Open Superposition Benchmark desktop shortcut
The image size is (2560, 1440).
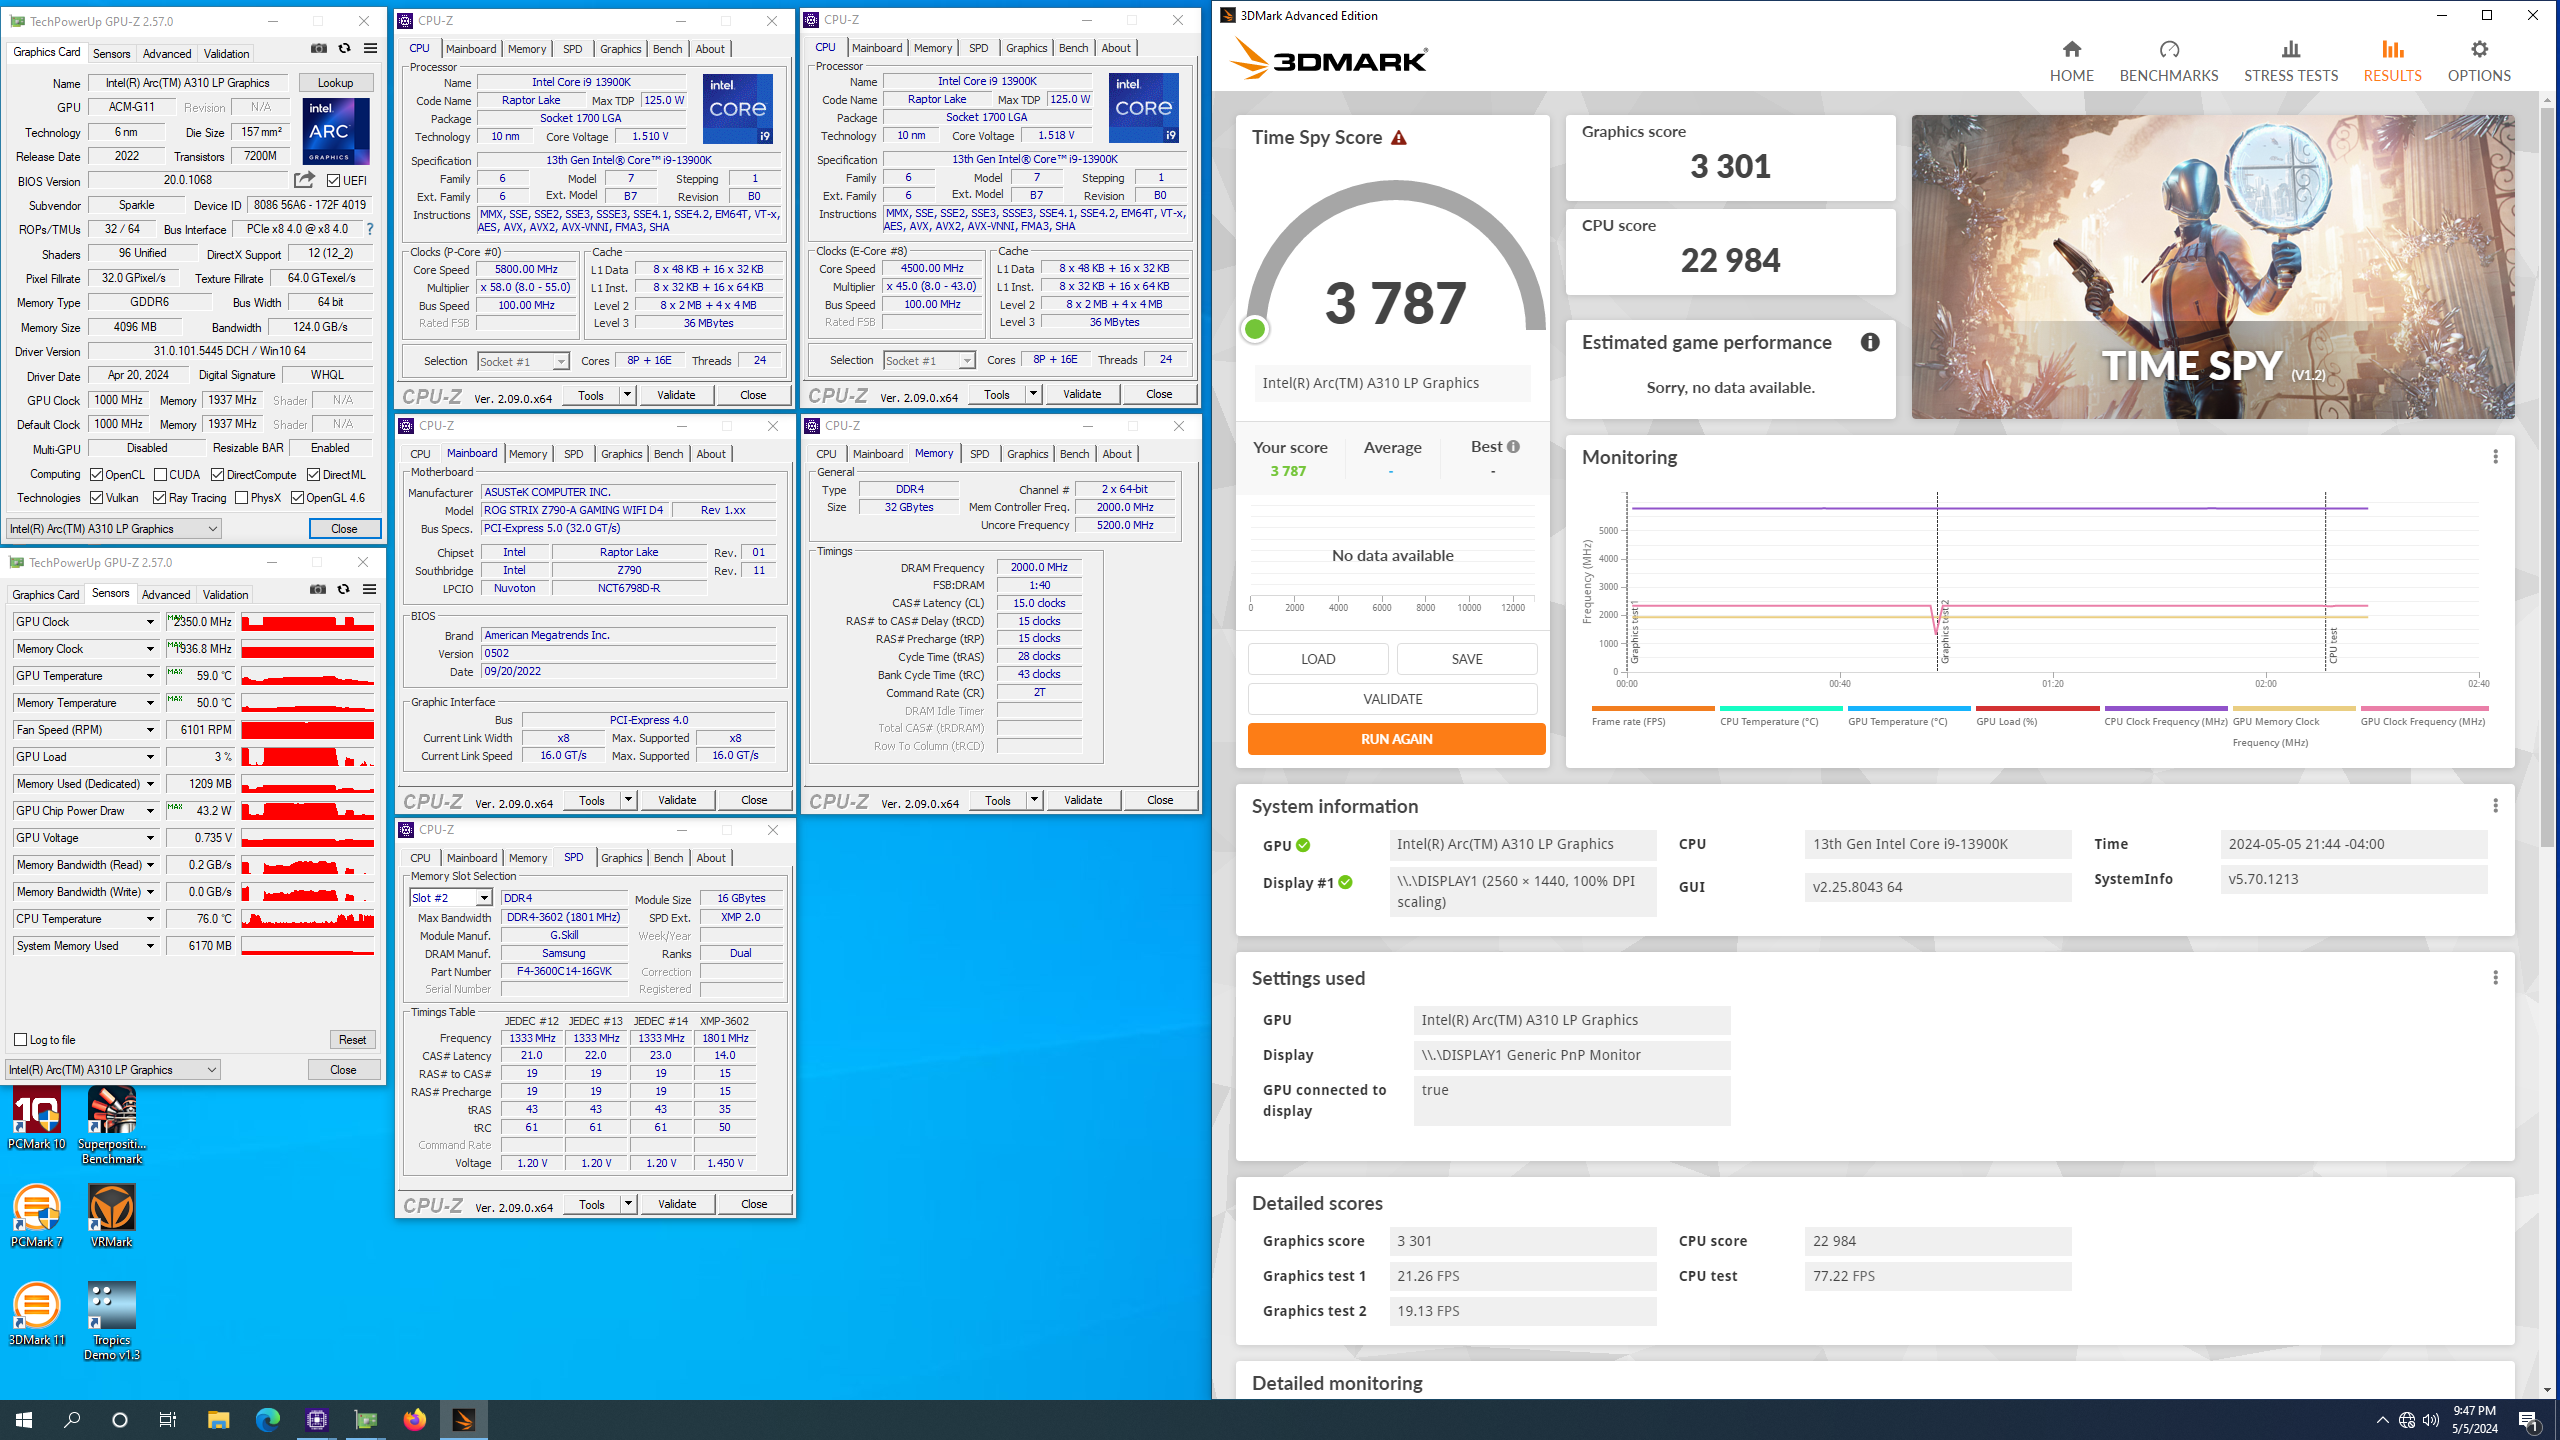coord(112,1126)
